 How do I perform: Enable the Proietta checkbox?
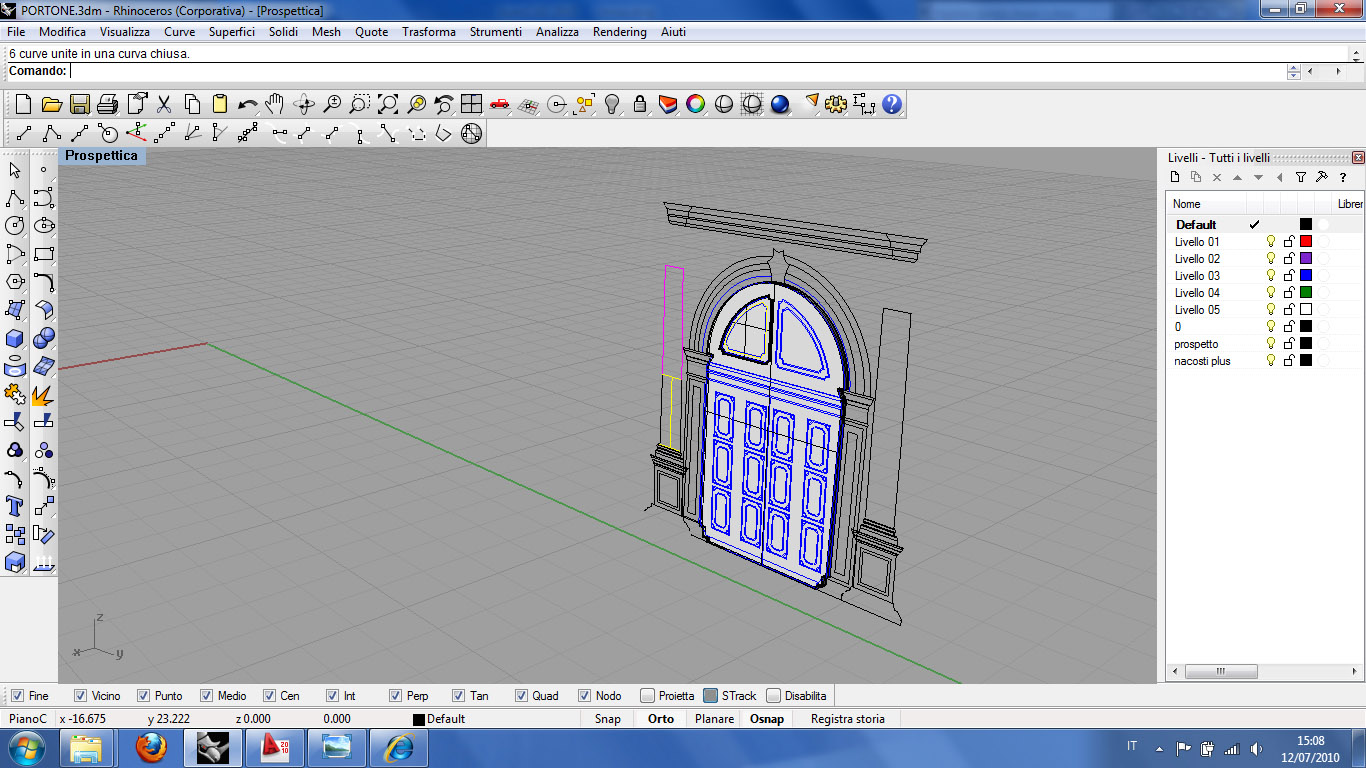(647, 696)
